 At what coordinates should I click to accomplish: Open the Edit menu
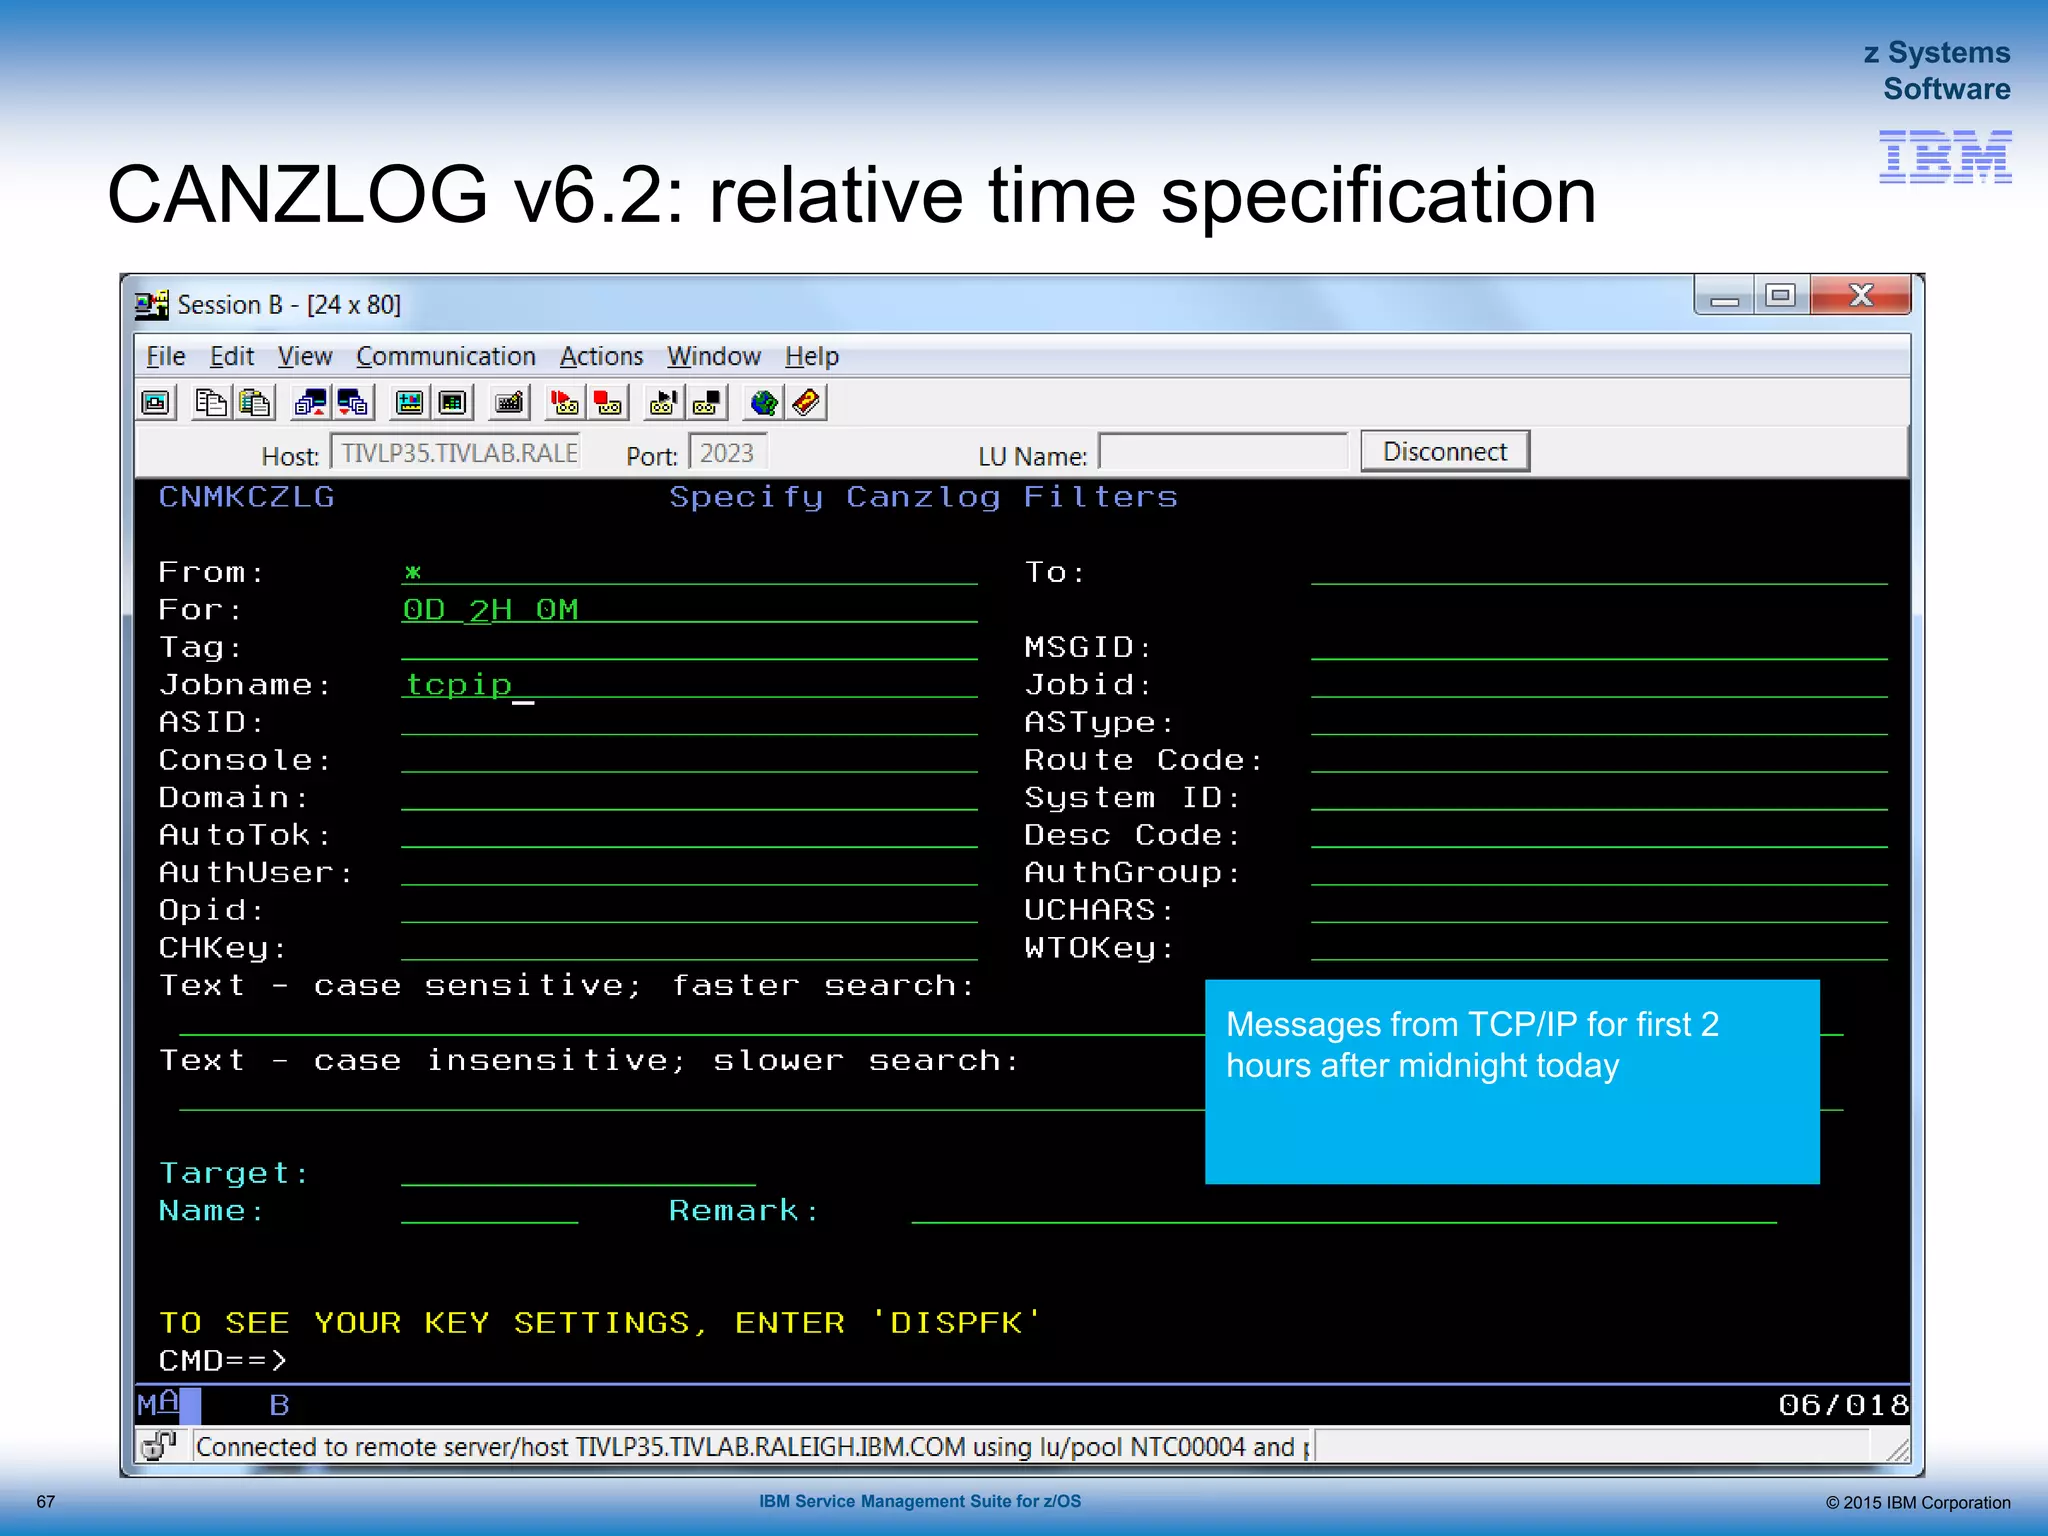231,356
